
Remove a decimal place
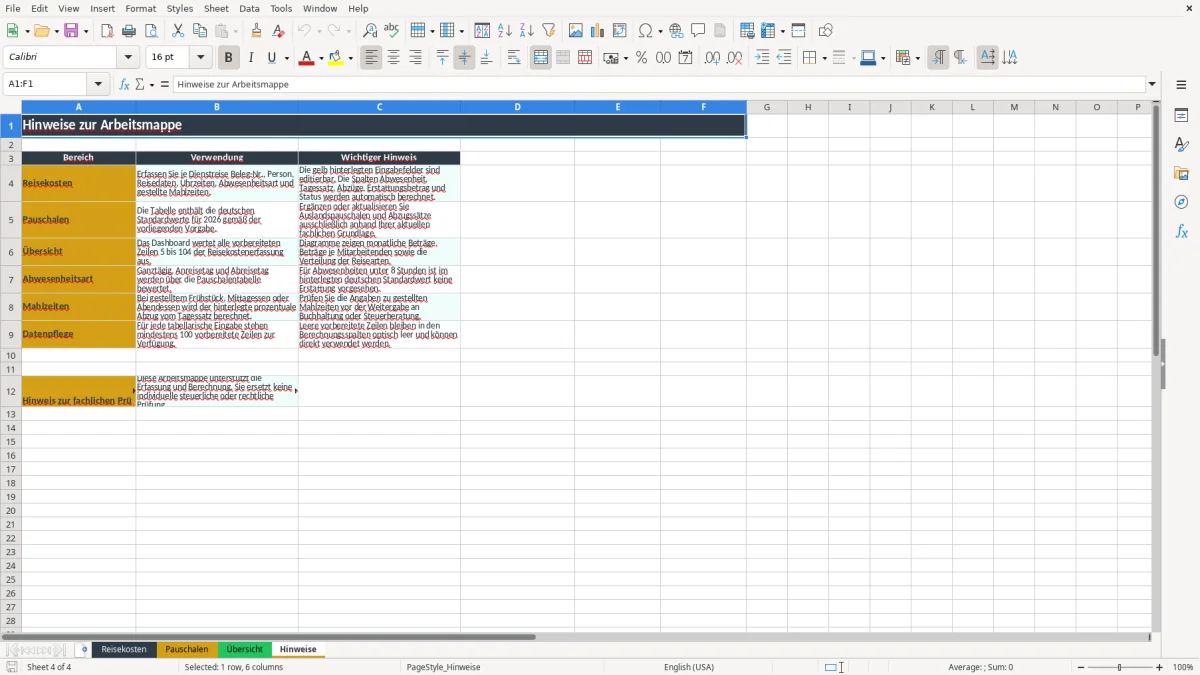click(x=734, y=58)
